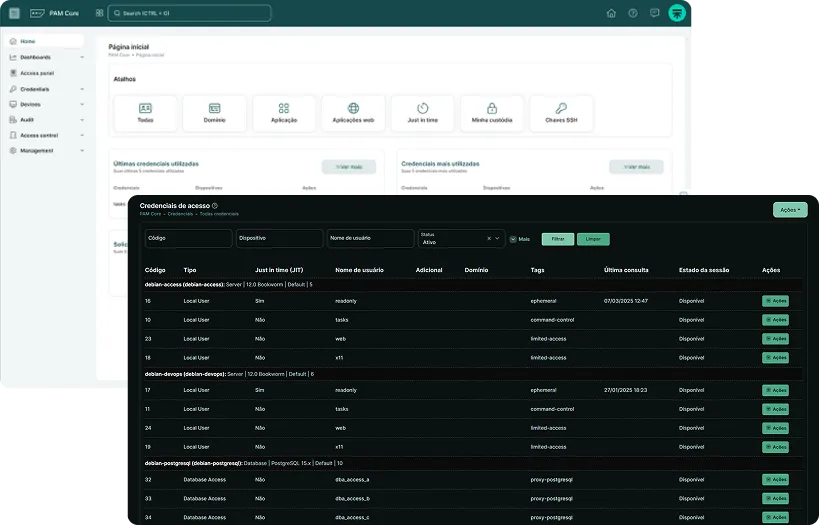Click the home icon in top bar
The image size is (819, 525).
pyautogui.click(x=611, y=13)
